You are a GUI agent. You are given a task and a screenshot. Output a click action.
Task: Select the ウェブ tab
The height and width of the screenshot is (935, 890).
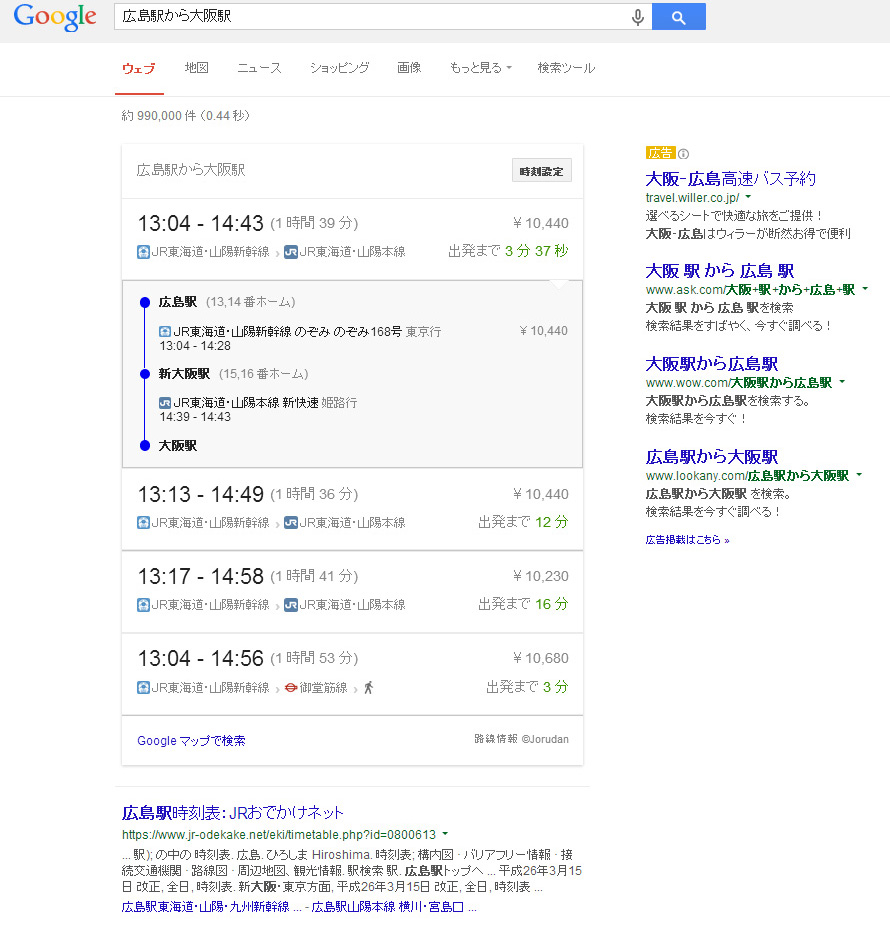click(x=139, y=69)
